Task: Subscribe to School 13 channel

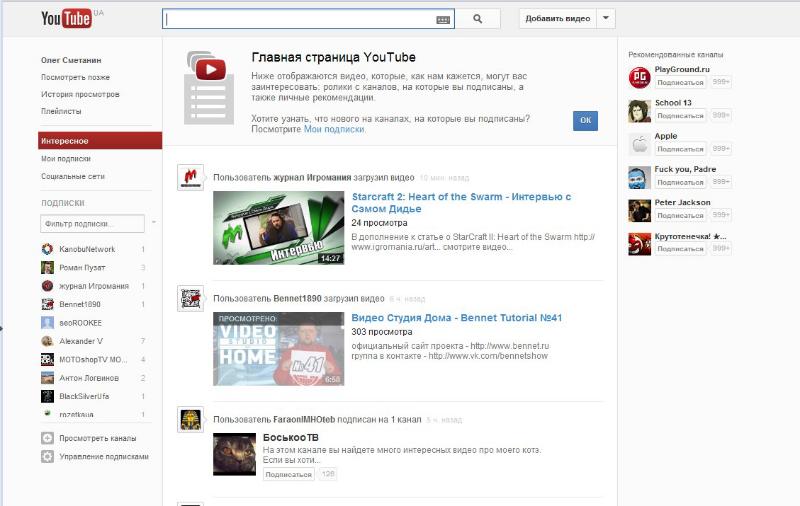Action: 681,116
